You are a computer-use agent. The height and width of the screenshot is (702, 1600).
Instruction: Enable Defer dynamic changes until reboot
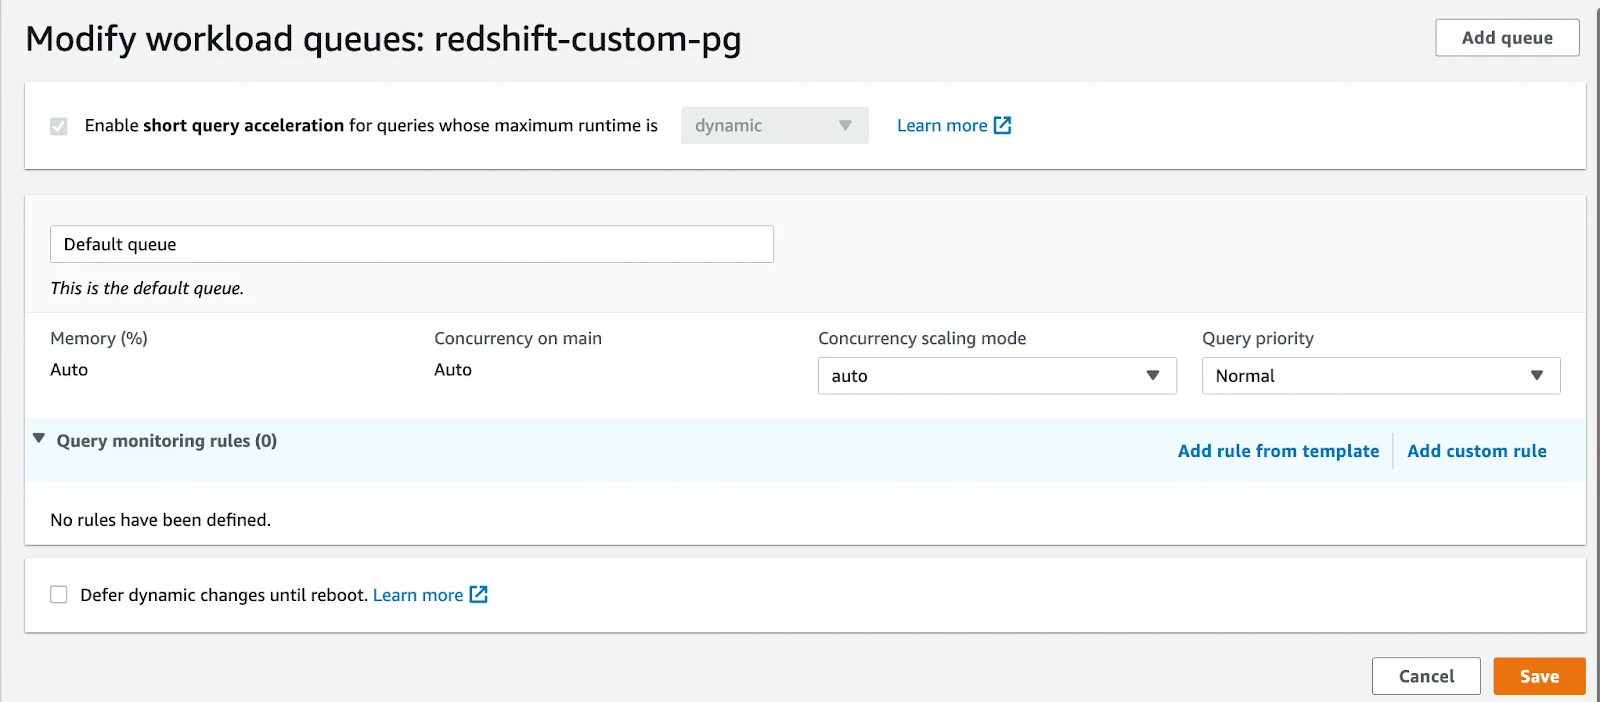click(59, 595)
